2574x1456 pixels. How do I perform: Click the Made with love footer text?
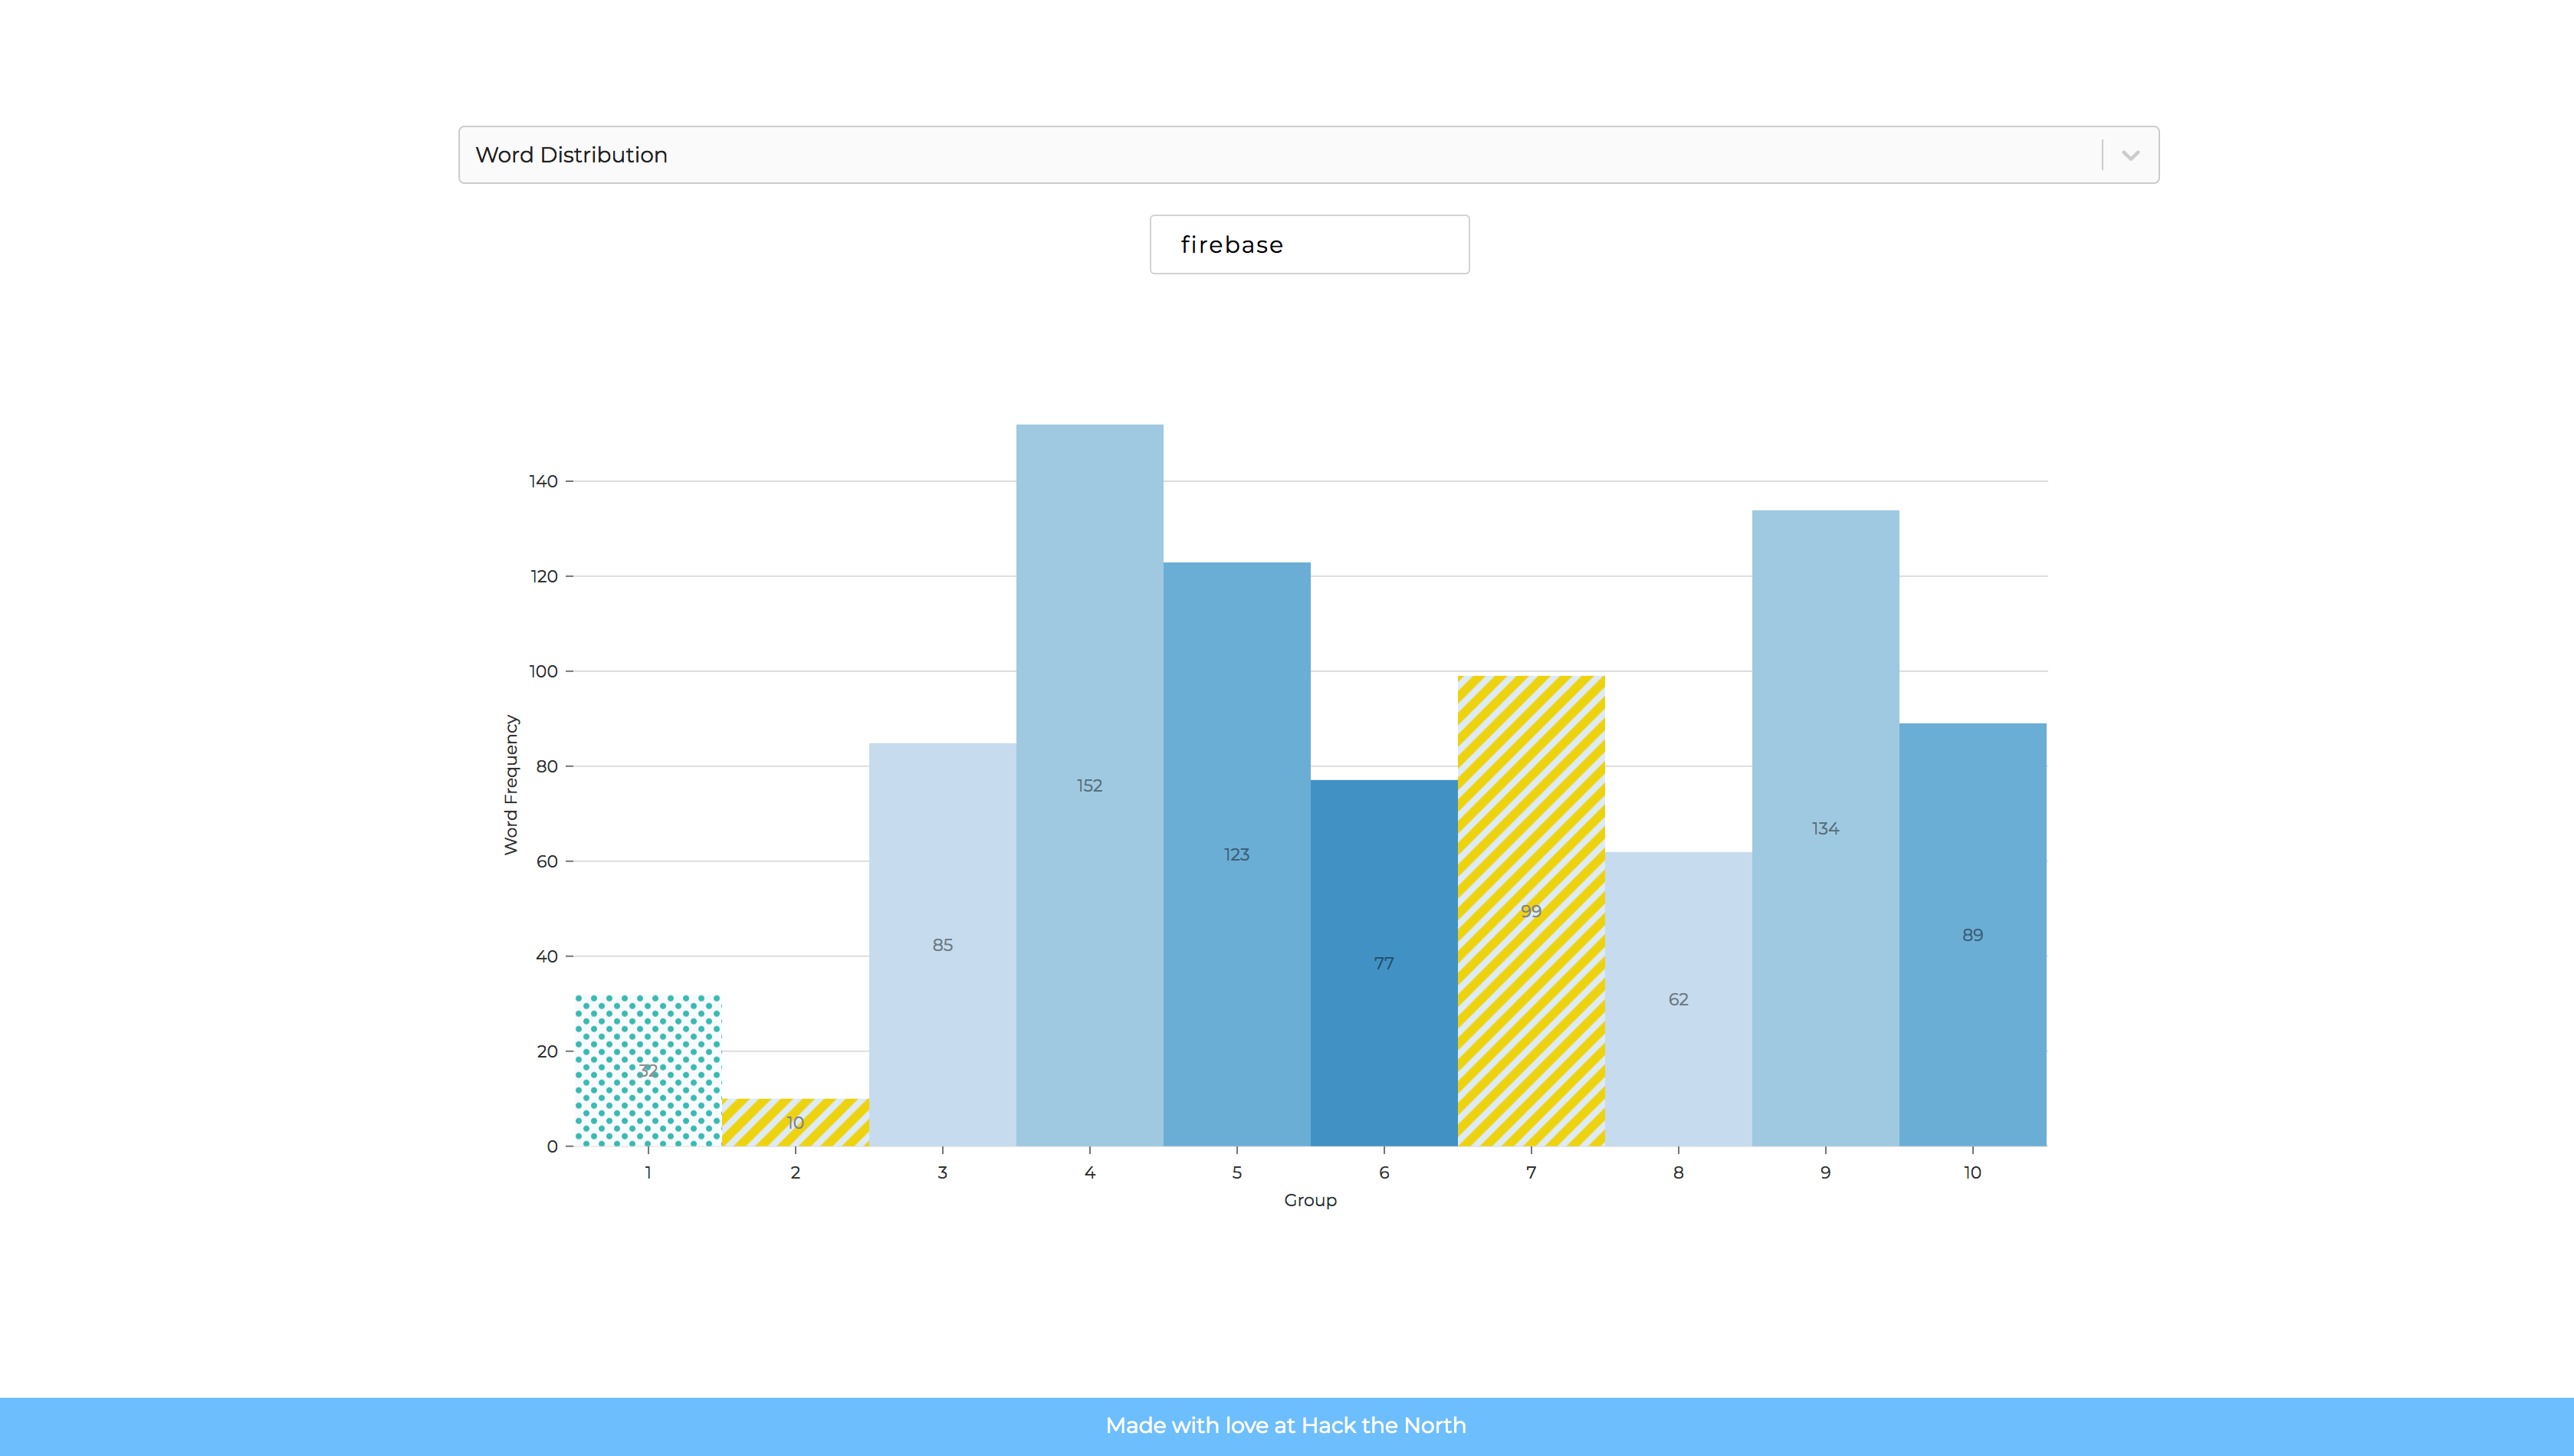1286,1426
